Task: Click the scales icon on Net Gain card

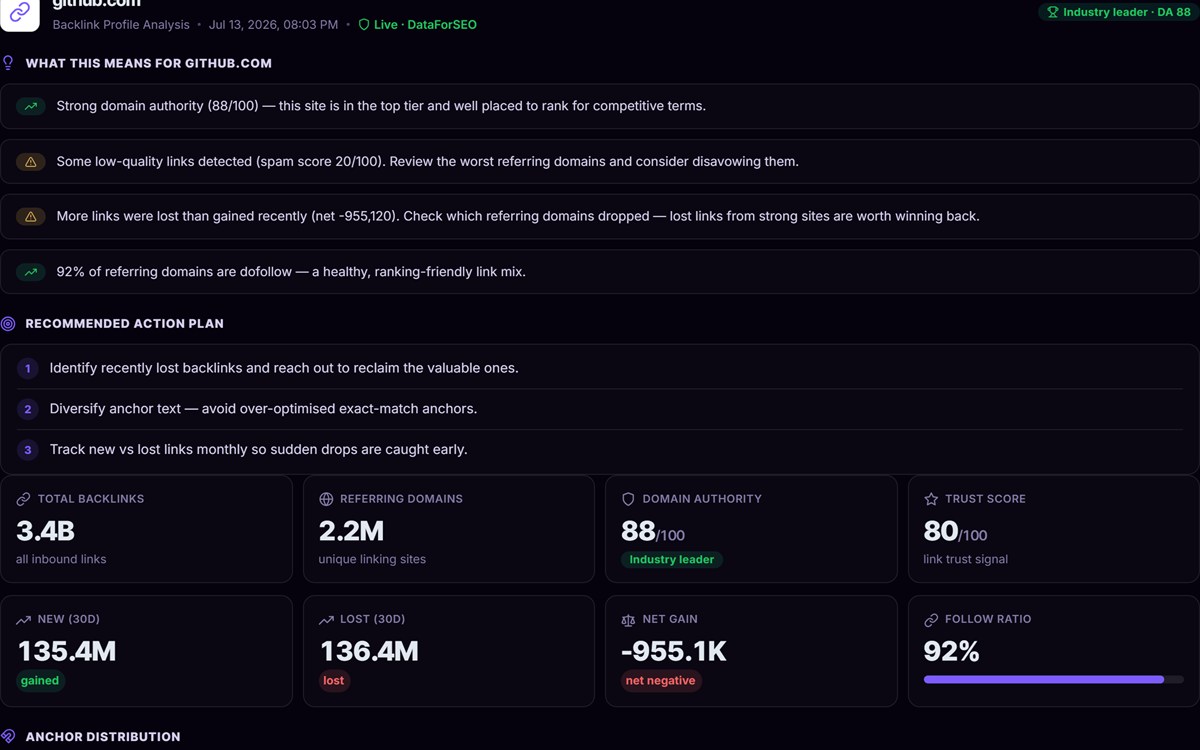Action: [x=628, y=620]
